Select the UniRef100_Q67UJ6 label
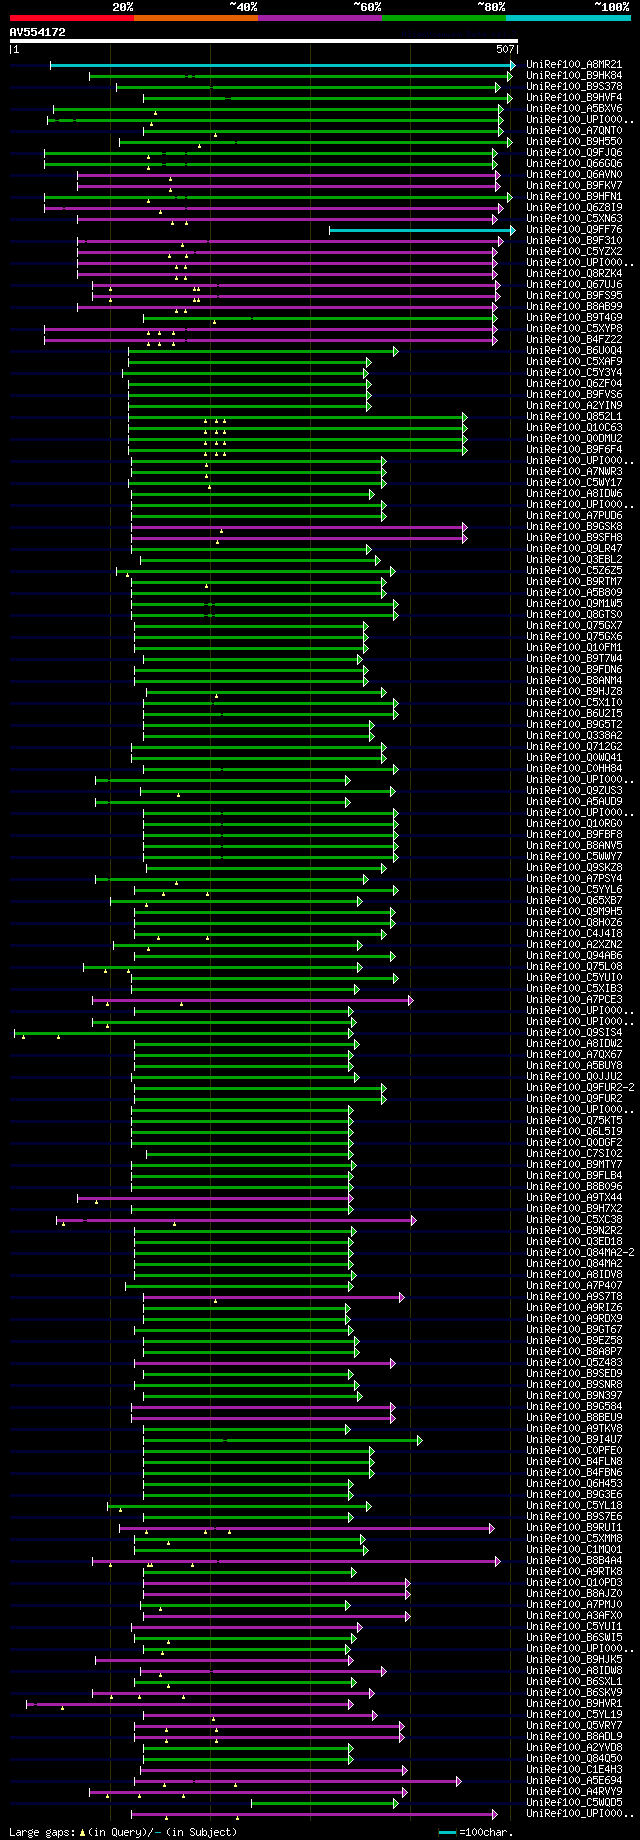 click(574, 285)
